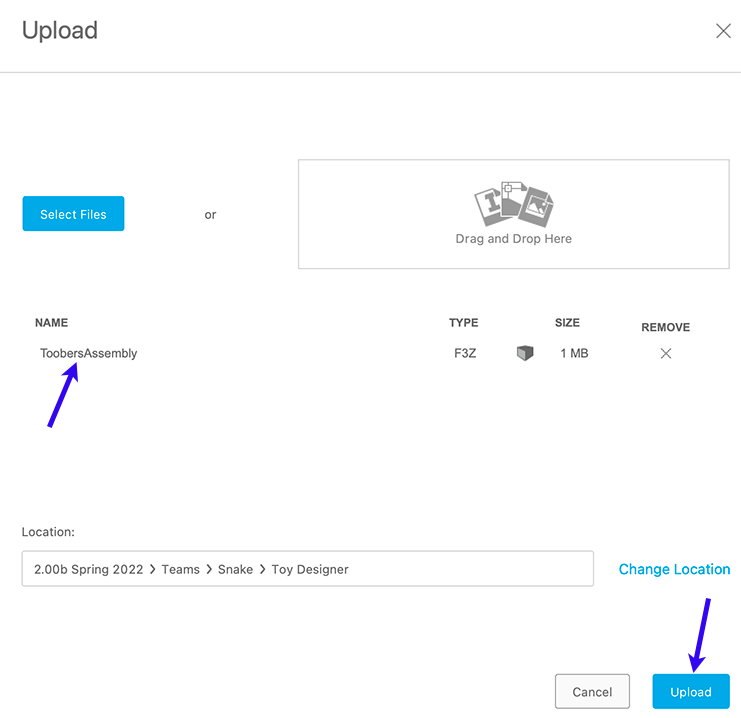
Task: Click the Toy Designer breadcrumb segment
Action: [x=311, y=569]
